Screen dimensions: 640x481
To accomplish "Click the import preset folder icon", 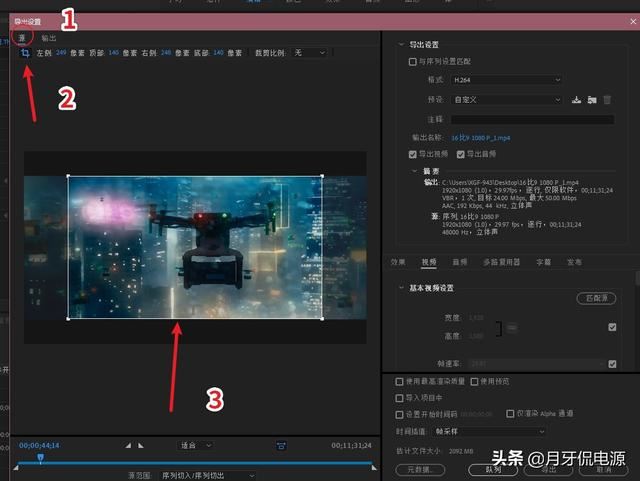I will tap(592, 100).
